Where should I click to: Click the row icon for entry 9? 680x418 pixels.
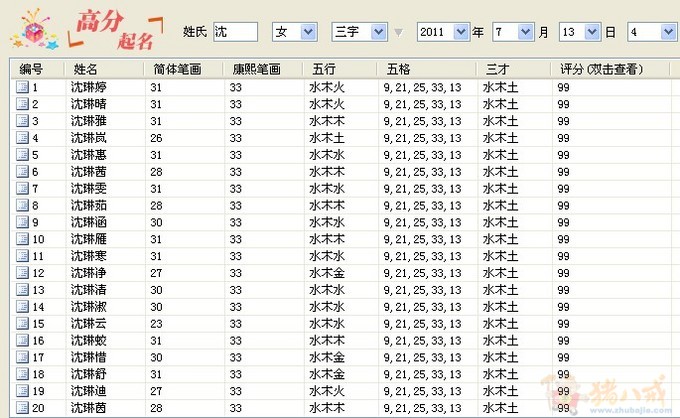[23, 222]
